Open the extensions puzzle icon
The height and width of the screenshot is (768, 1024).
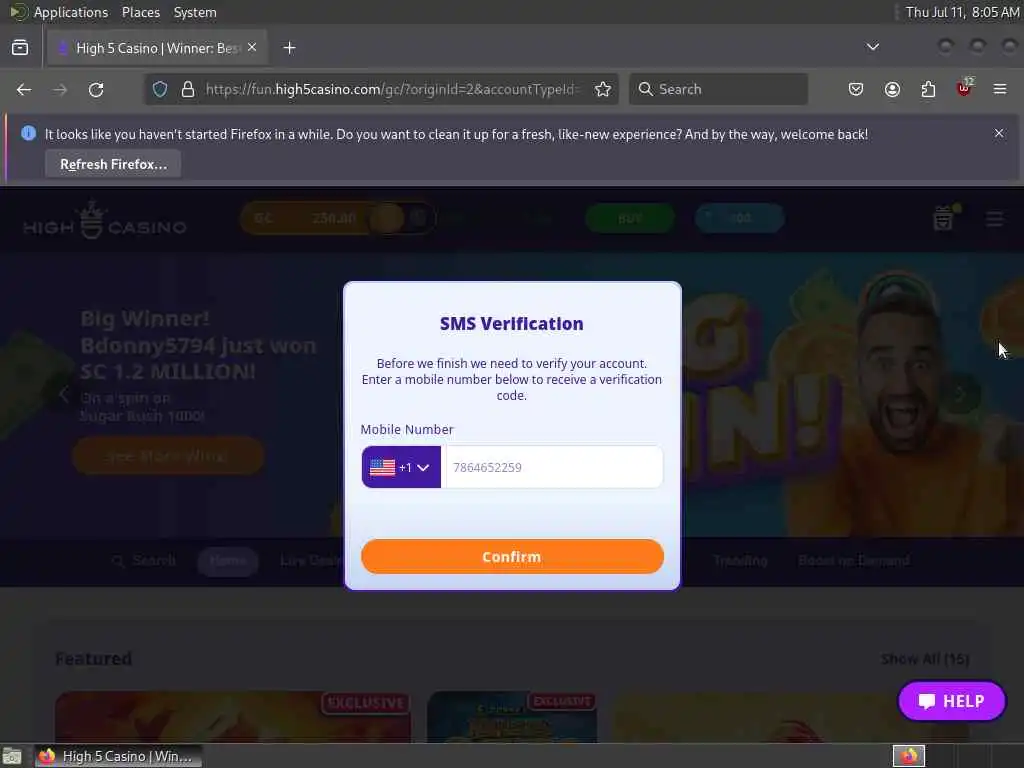[x=928, y=89]
